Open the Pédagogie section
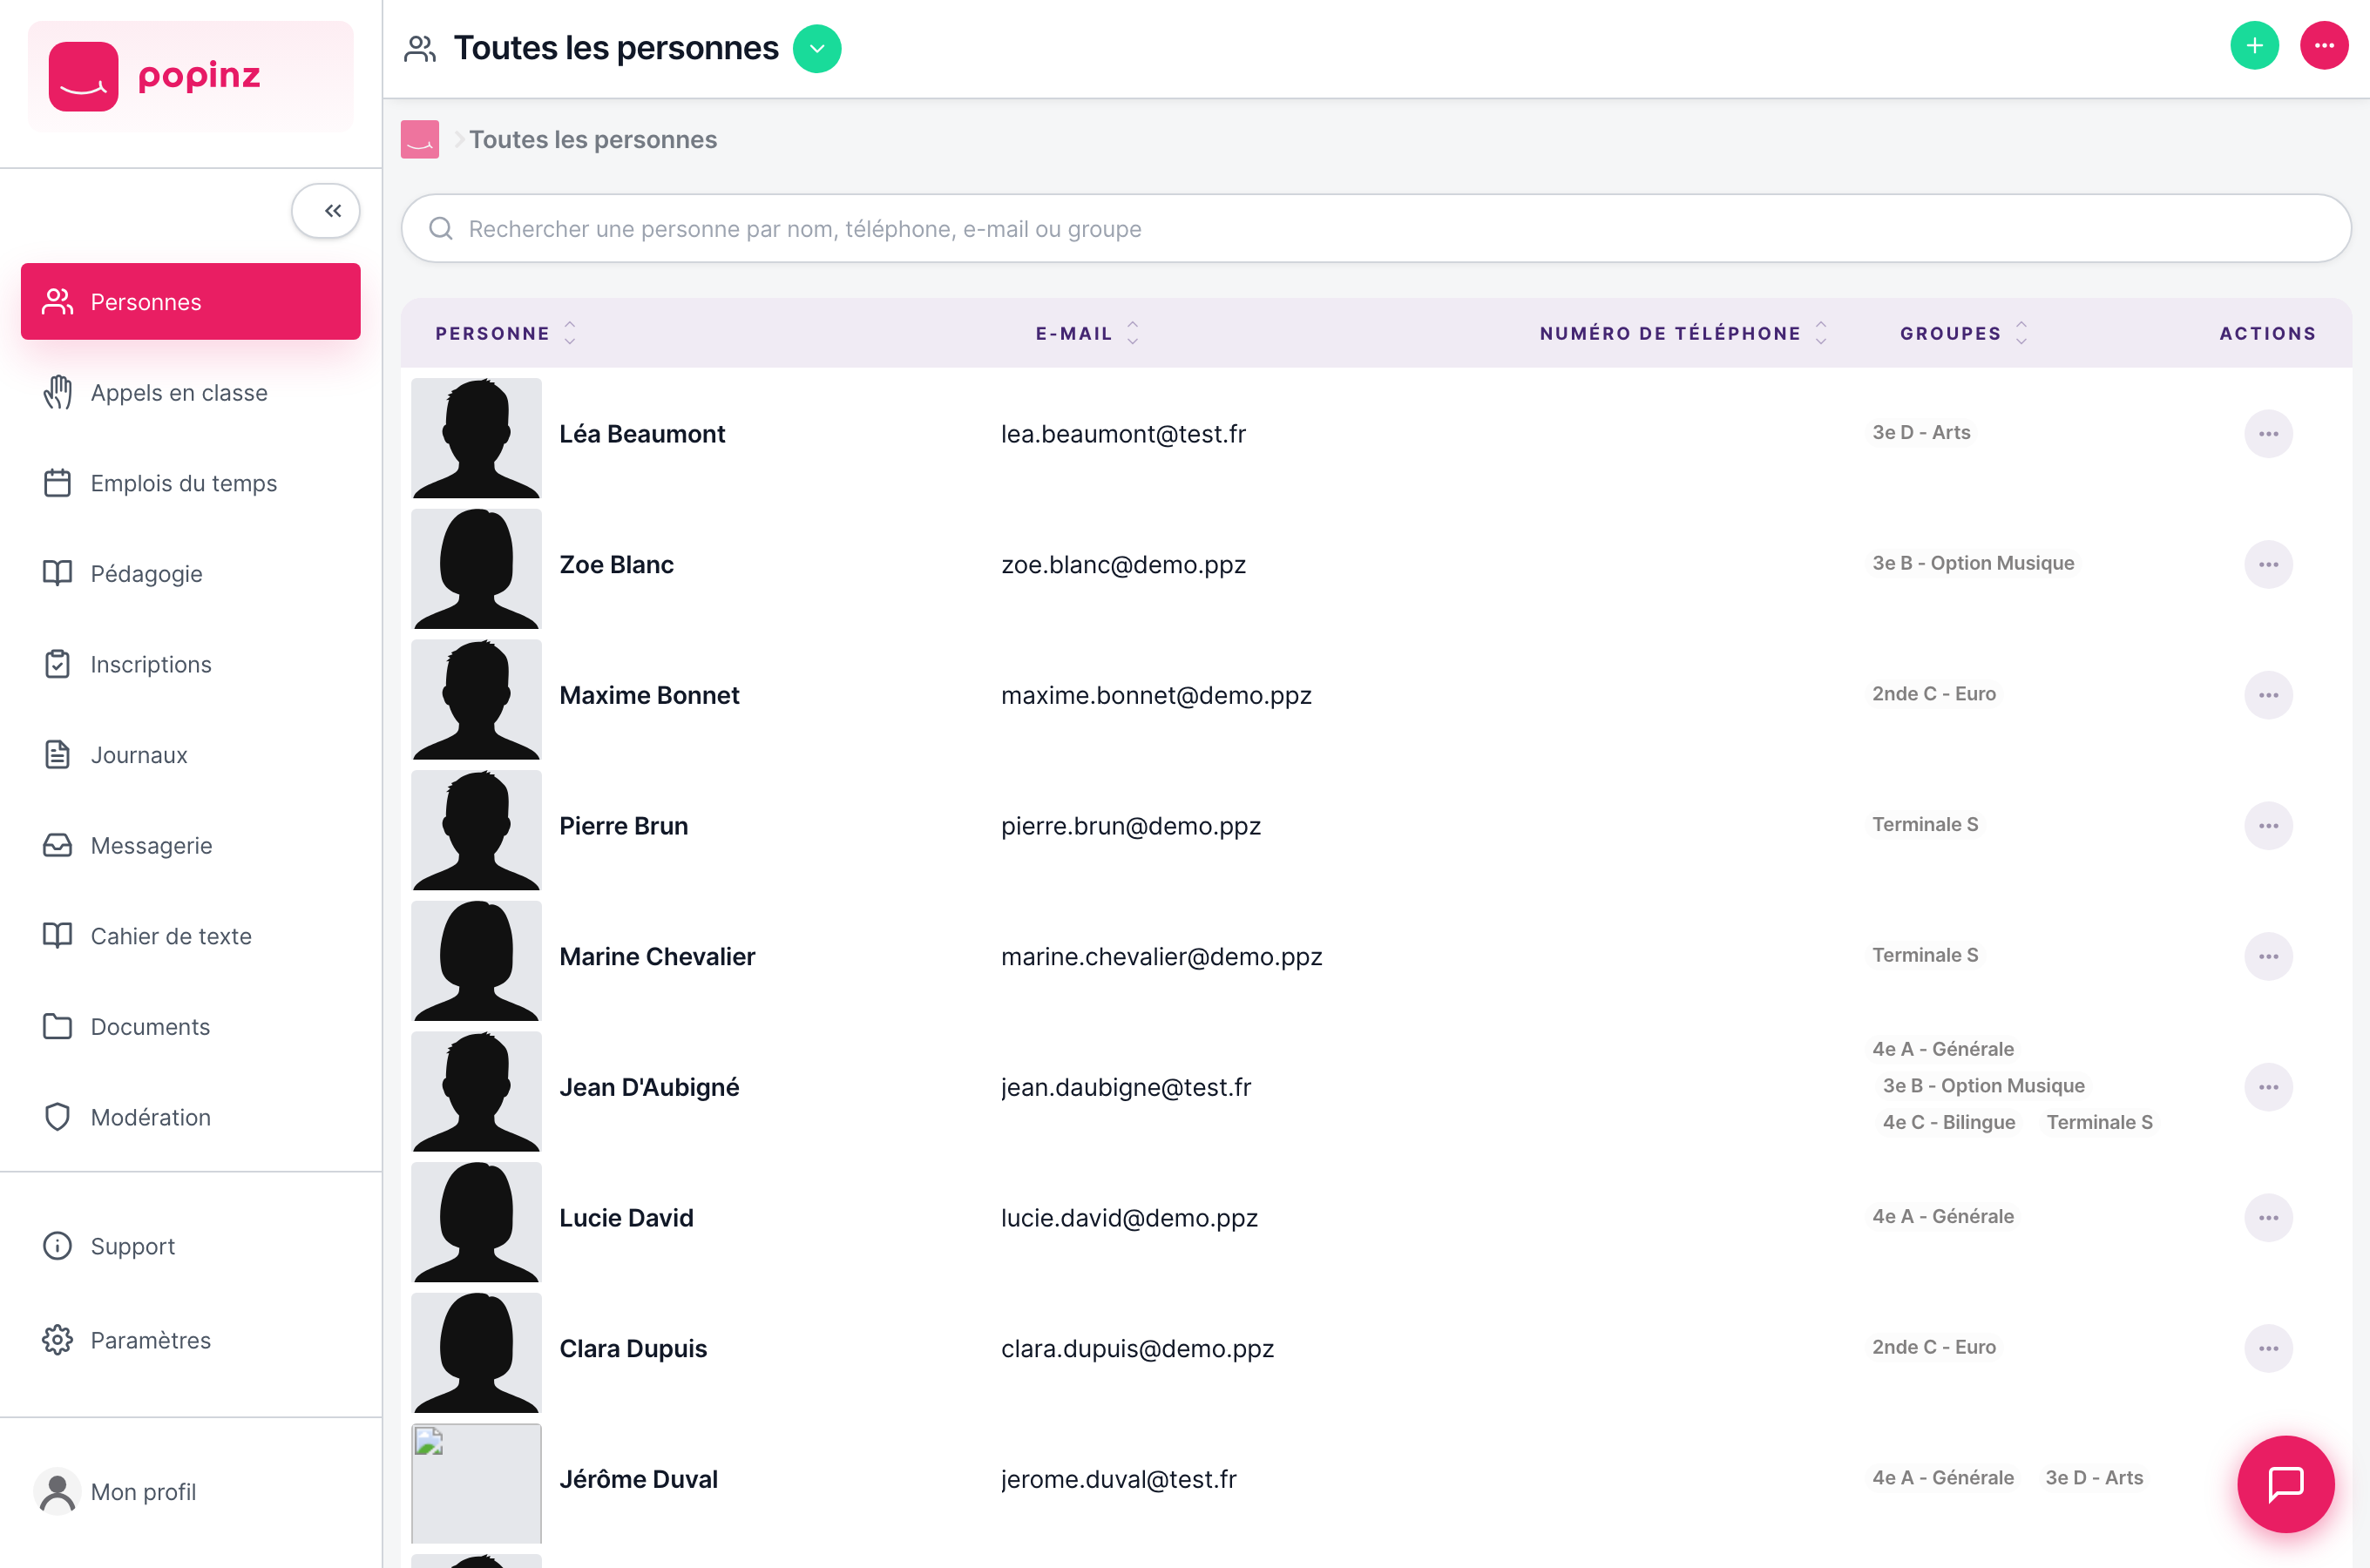 [x=191, y=574]
